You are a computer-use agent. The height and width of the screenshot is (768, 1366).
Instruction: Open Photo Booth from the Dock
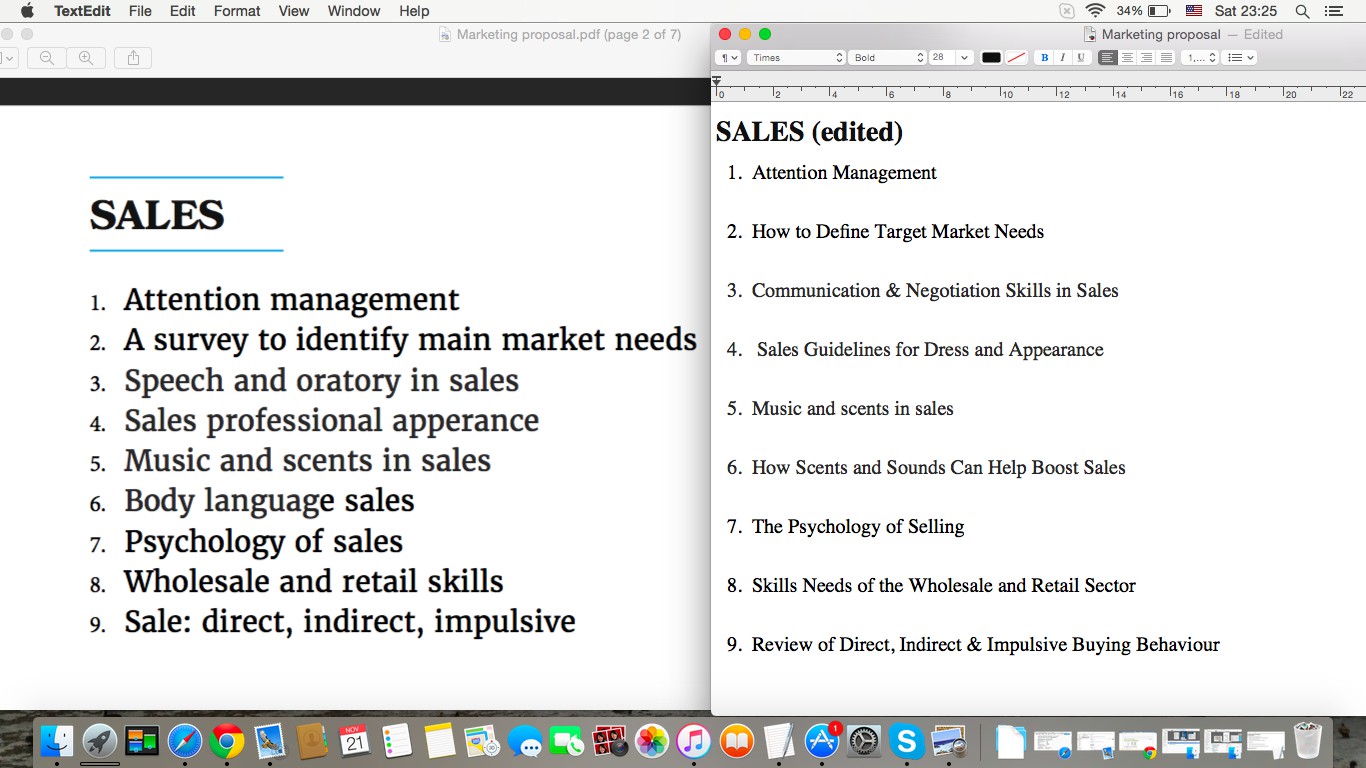click(x=610, y=741)
